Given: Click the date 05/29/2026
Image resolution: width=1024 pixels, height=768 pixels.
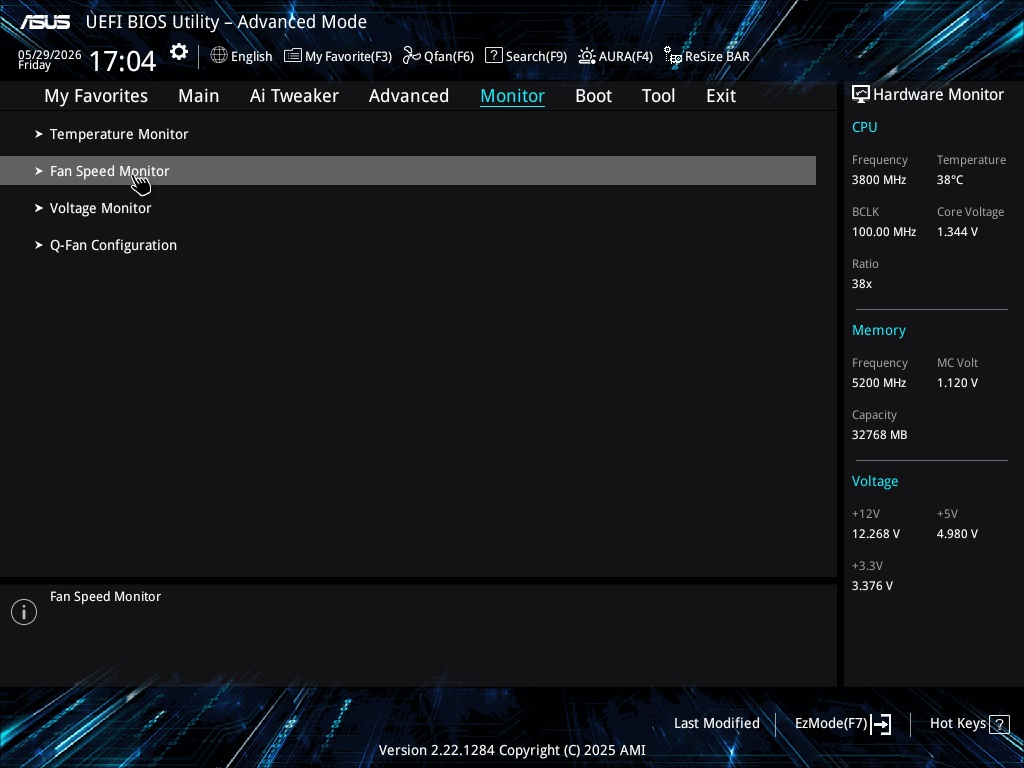Looking at the screenshot, I should pyautogui.click(x=50, y=54).
